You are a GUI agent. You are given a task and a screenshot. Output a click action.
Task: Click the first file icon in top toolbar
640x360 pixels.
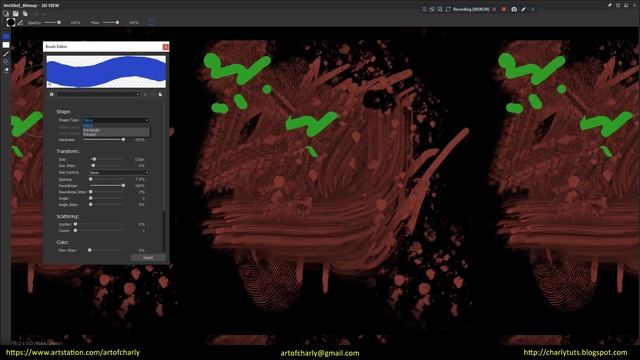point(6,13)
